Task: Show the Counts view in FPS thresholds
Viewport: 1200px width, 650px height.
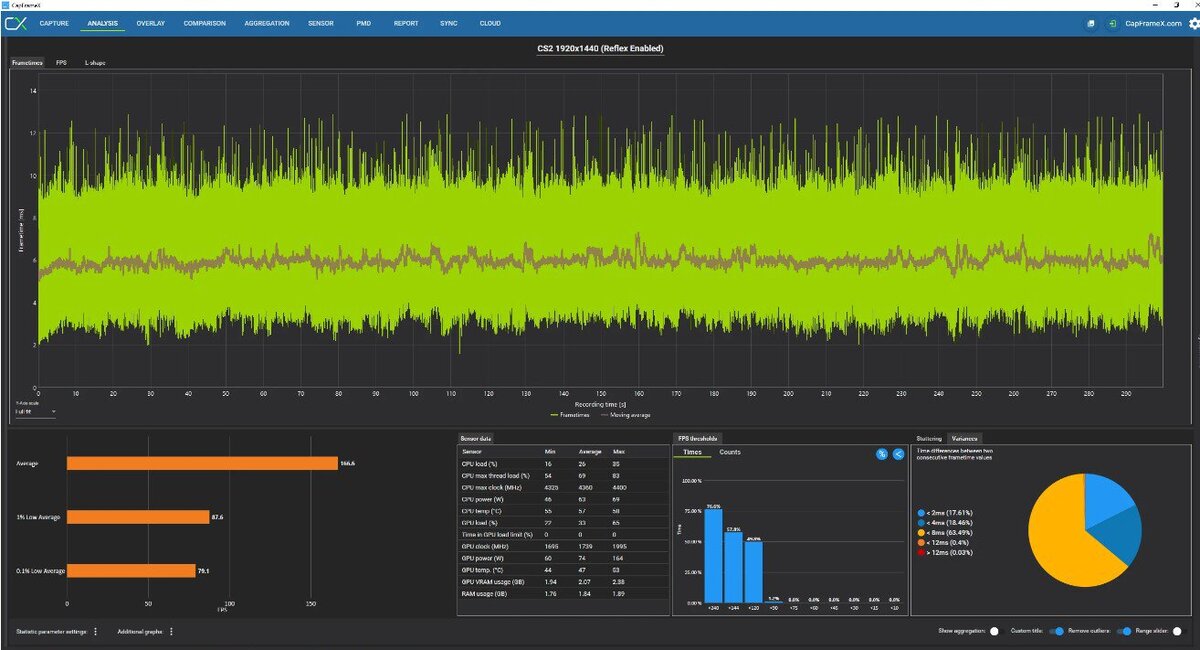Action: tap(730, 453)
